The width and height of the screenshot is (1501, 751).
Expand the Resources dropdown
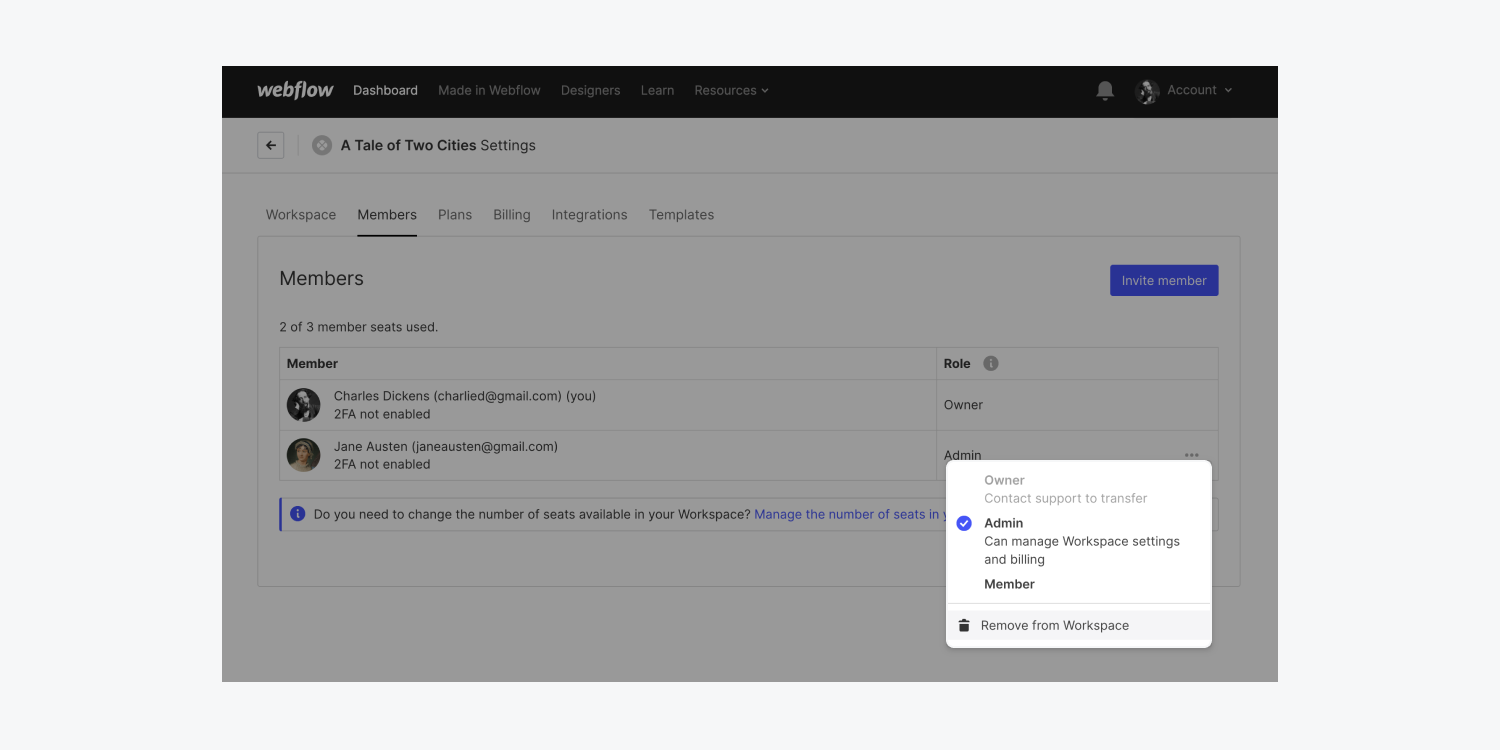(732, 90)
